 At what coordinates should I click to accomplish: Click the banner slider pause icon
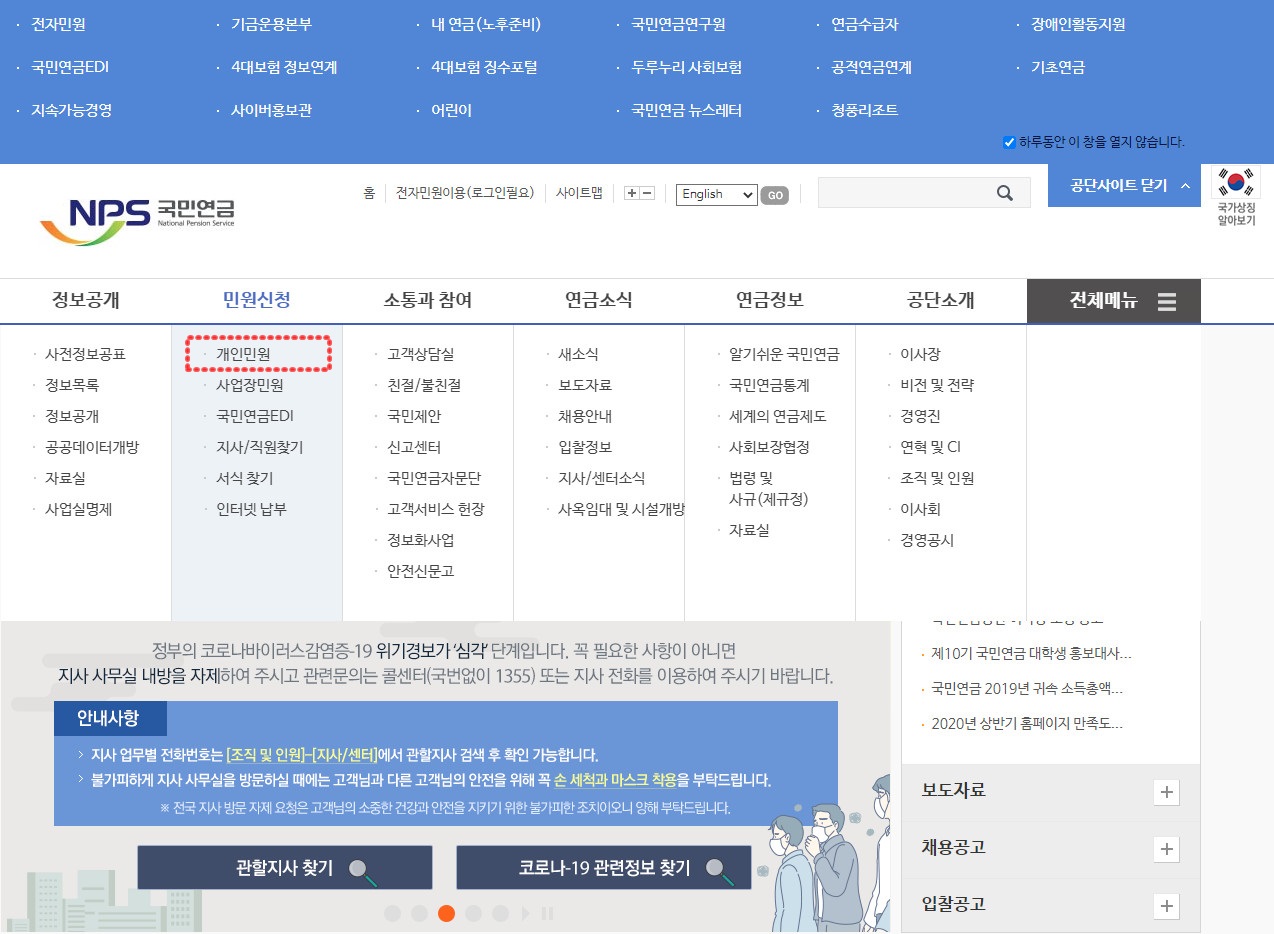pos(547,913)
